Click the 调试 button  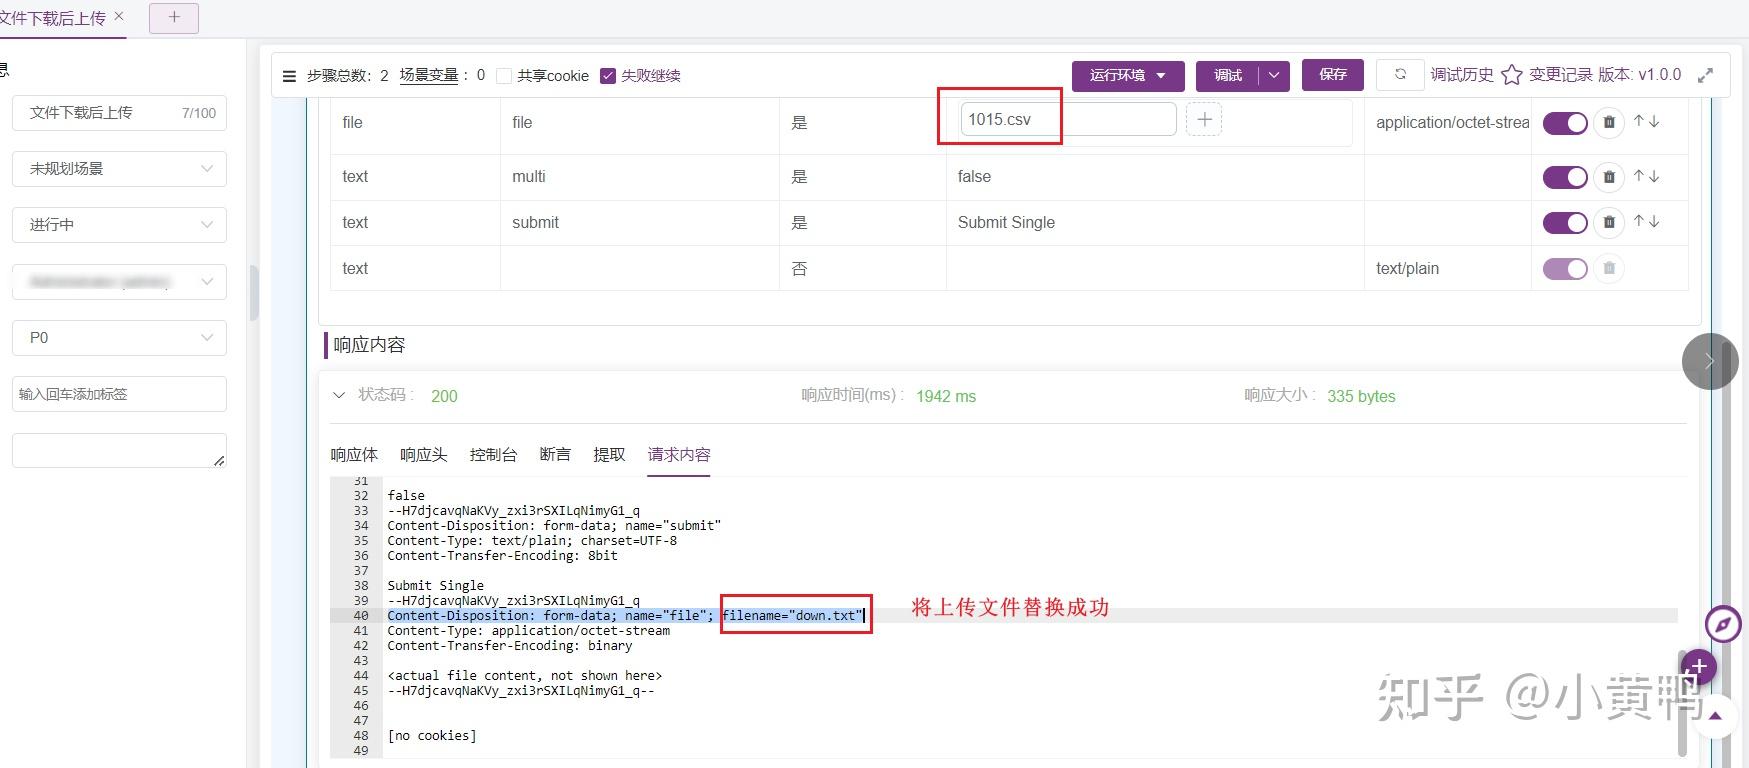(1228, 76)
